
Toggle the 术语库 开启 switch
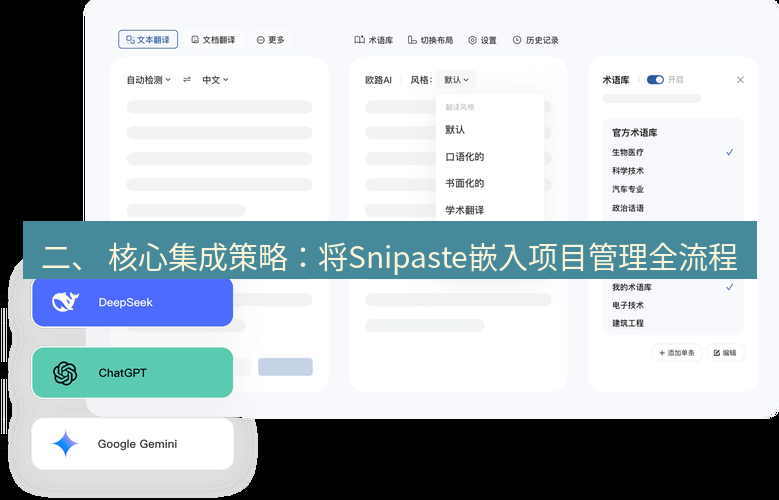[655, 80]
